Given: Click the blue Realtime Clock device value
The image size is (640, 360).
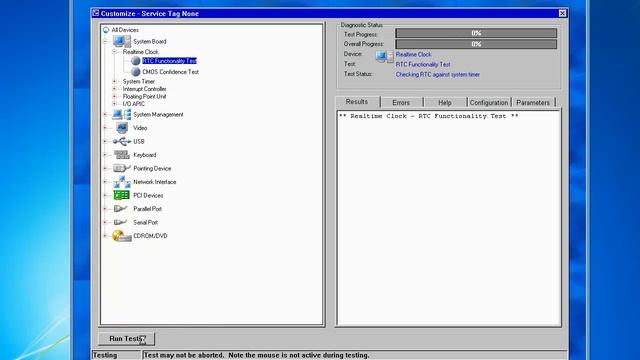Looking at the screenshot, I should pos(413,54).
